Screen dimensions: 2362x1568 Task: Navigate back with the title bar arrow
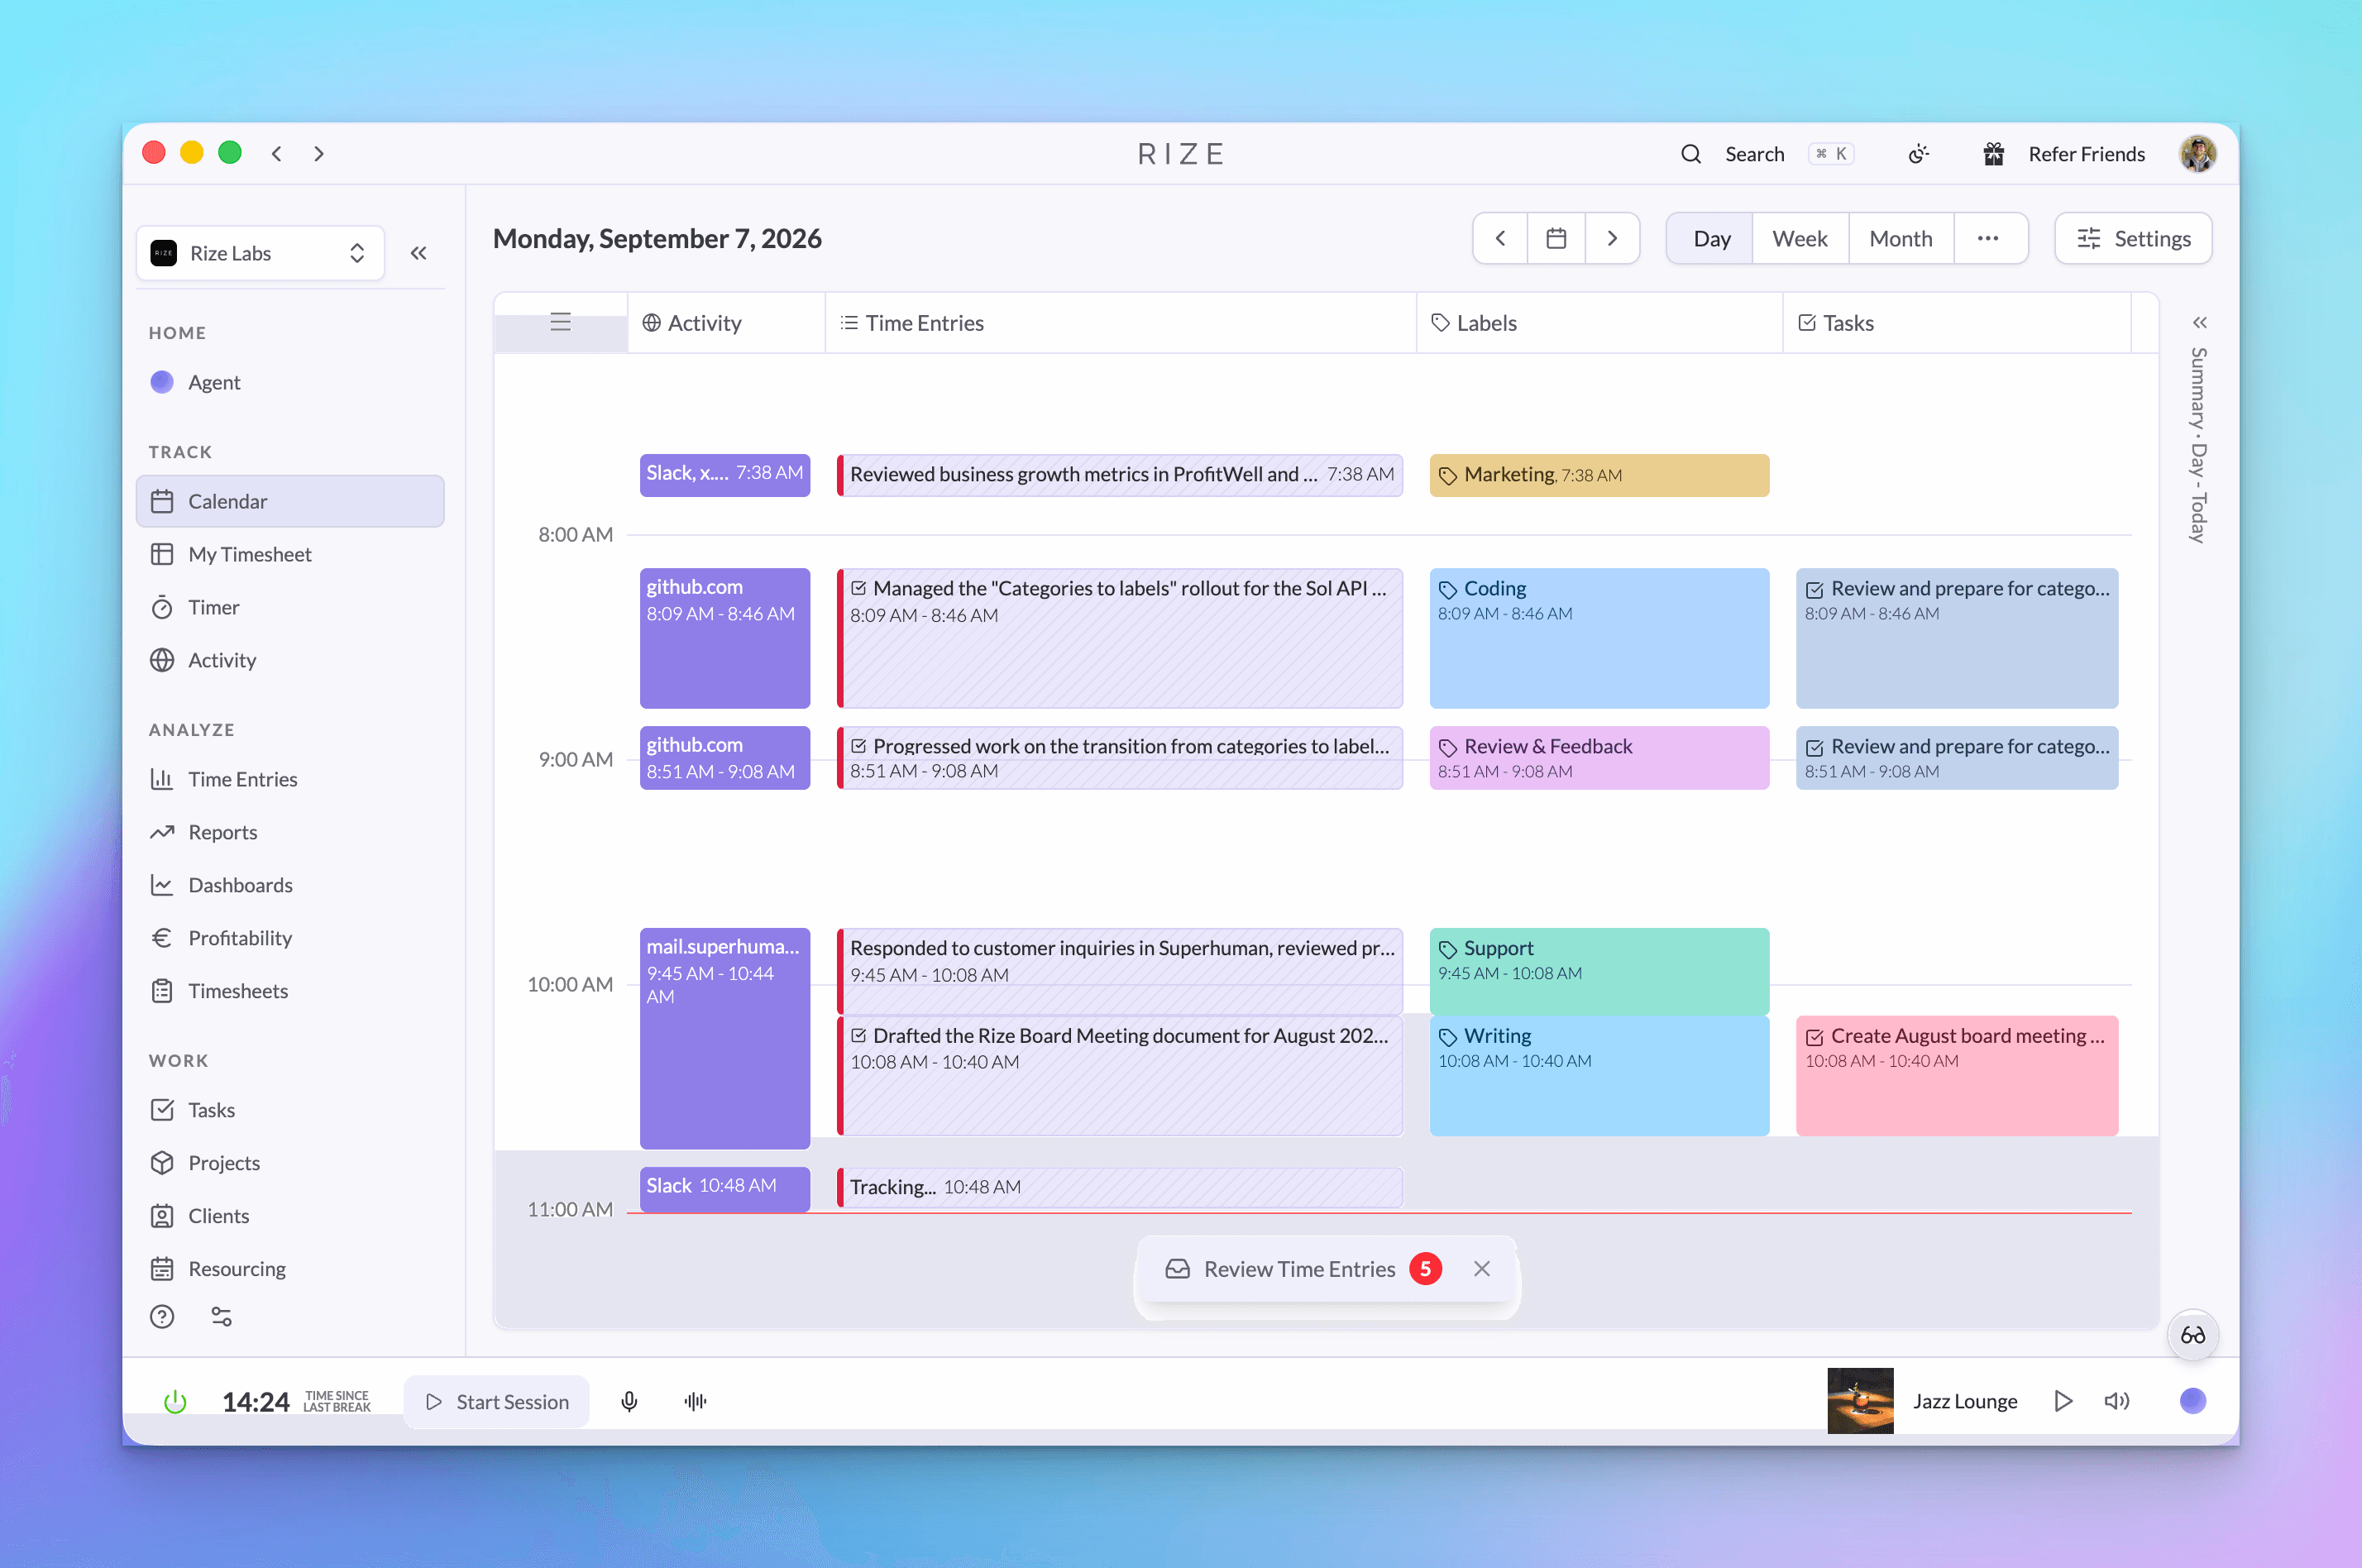(277, 153)
